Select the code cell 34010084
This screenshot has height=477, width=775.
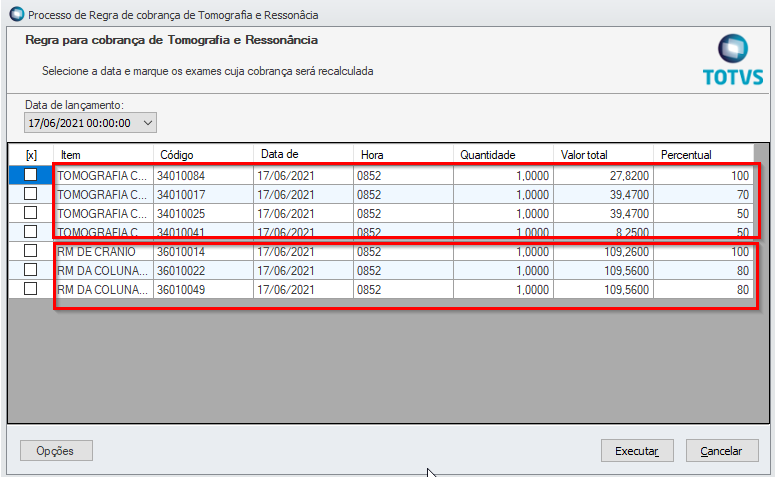tap(203, 175)
